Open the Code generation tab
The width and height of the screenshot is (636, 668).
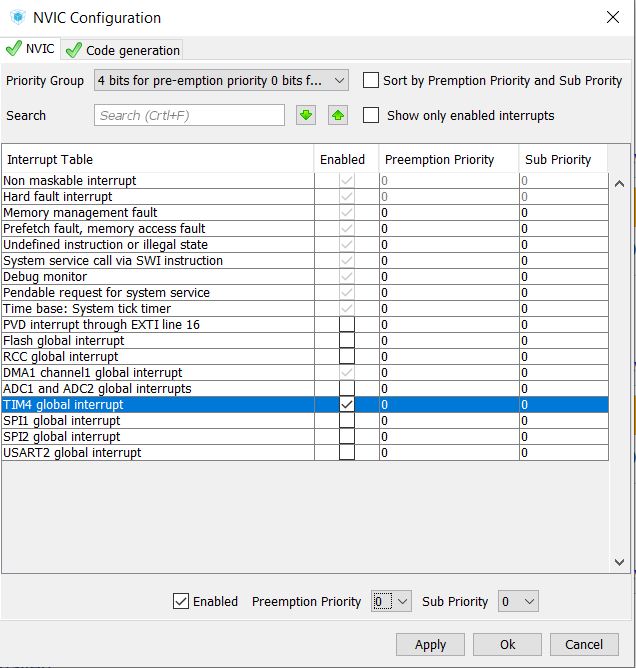click(122, 50)
